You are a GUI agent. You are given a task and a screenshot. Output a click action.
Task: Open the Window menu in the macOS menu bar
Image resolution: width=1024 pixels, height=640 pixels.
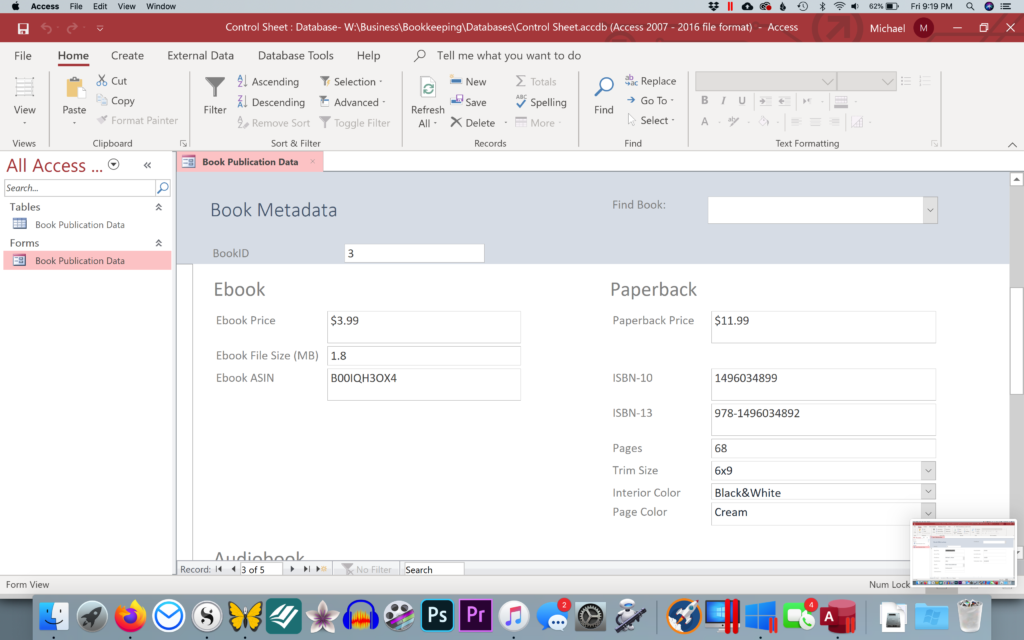coord(161,7)
